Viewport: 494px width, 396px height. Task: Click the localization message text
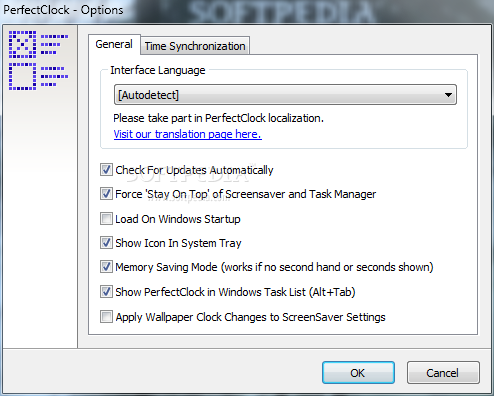219,118
